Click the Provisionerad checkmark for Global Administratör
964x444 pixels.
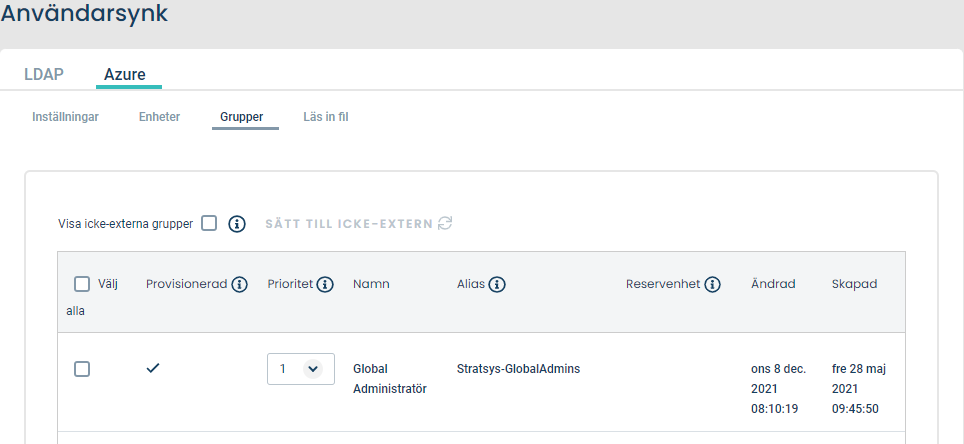tap(153, 368)
